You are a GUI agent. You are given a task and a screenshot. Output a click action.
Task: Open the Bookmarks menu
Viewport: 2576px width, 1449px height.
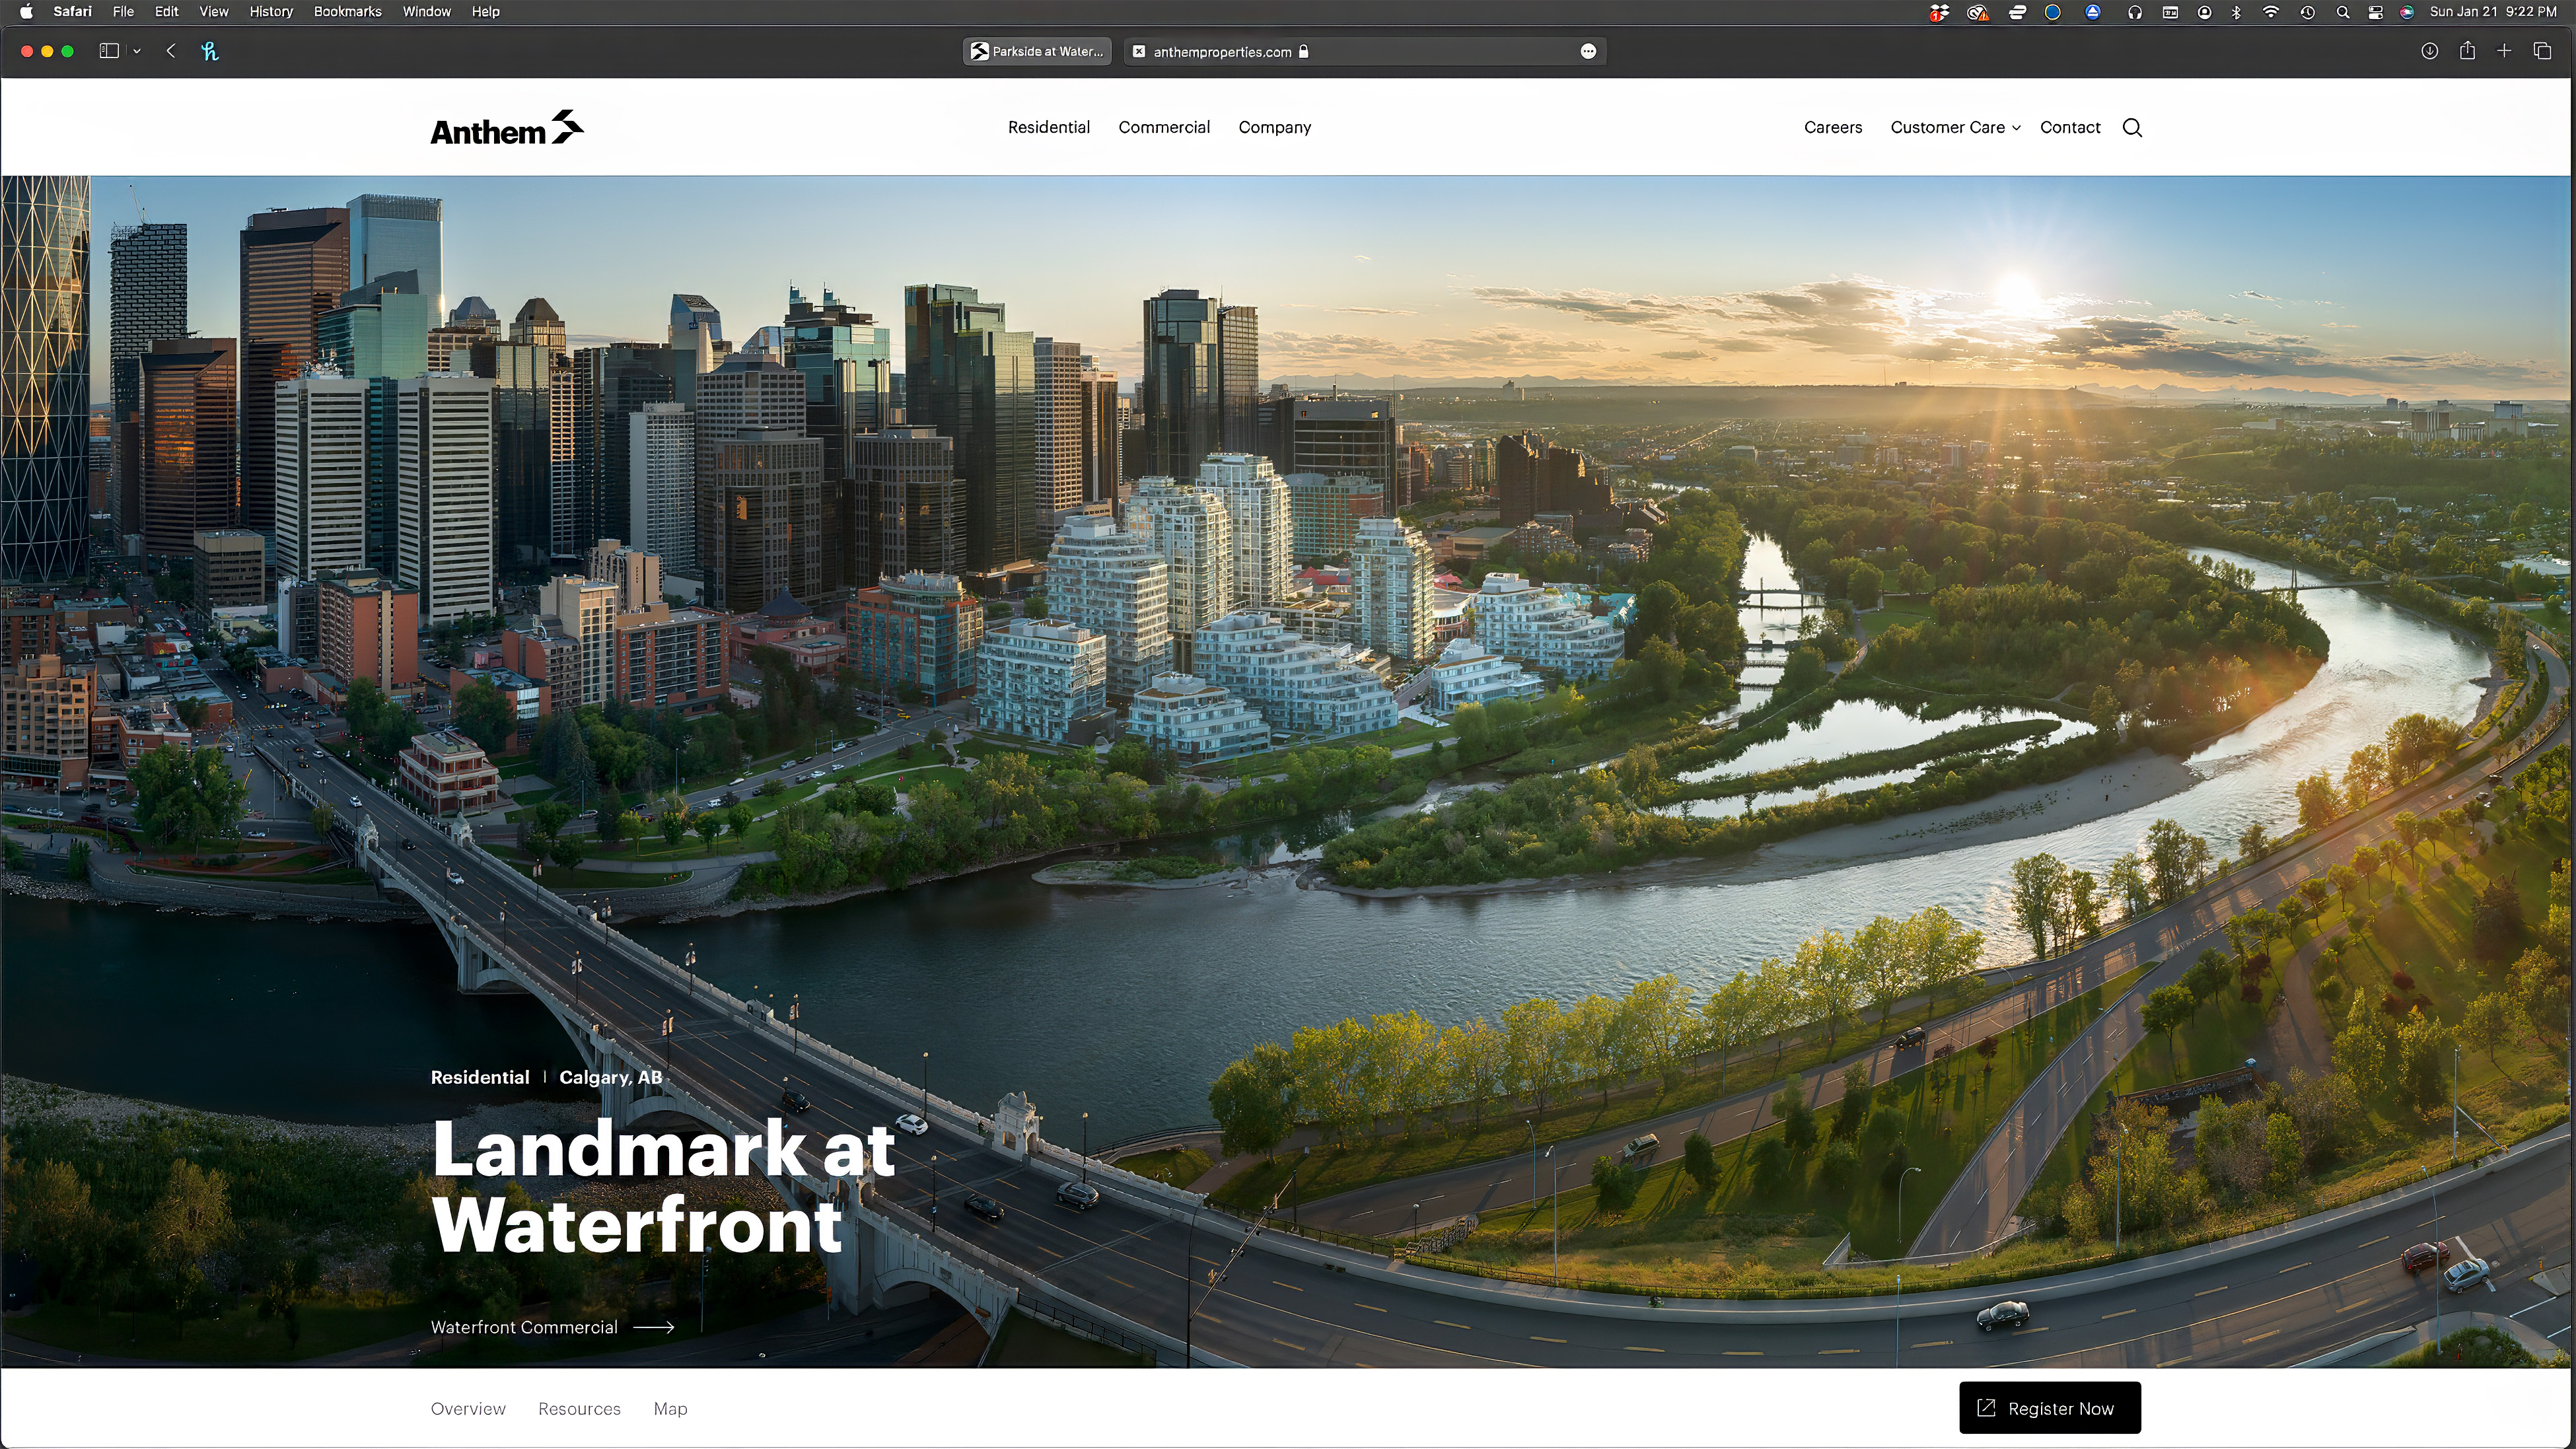pos(347,12)
